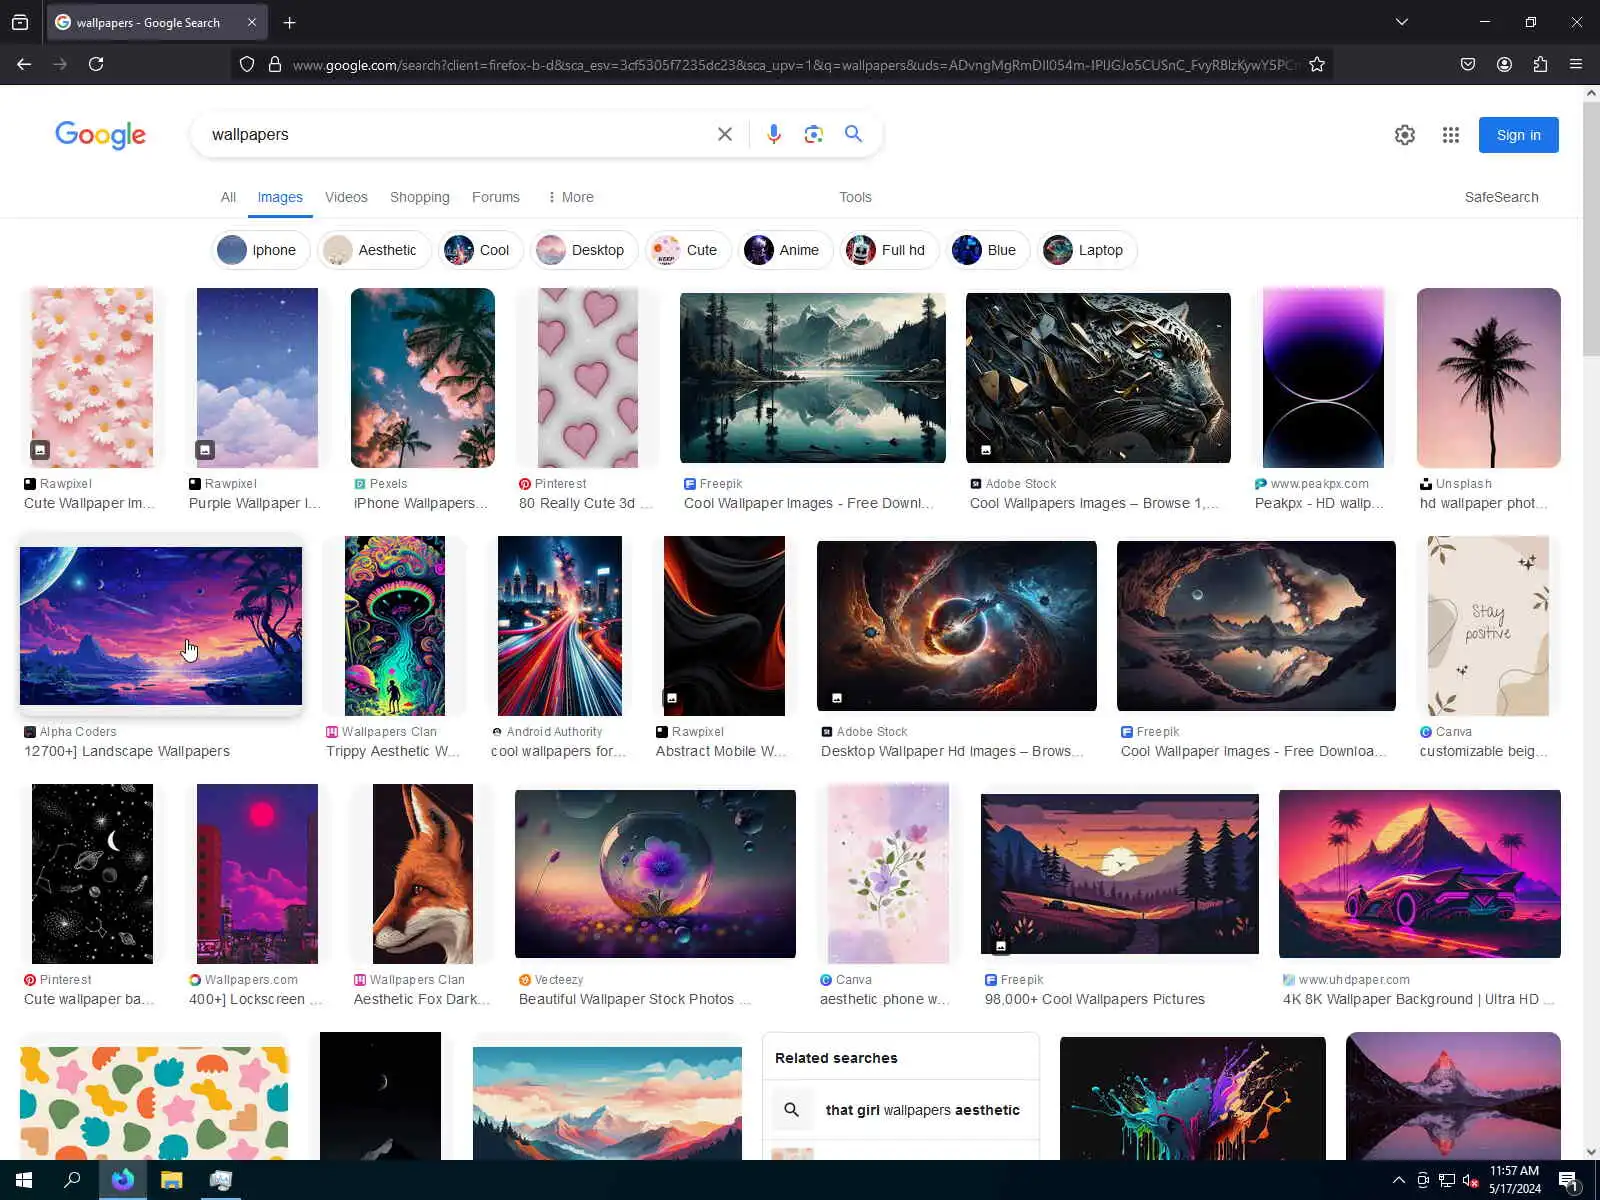This screenshot has width=1600, height=1200.
Task: Bookmark this page with star icon
Action: tap(1317, 64)
